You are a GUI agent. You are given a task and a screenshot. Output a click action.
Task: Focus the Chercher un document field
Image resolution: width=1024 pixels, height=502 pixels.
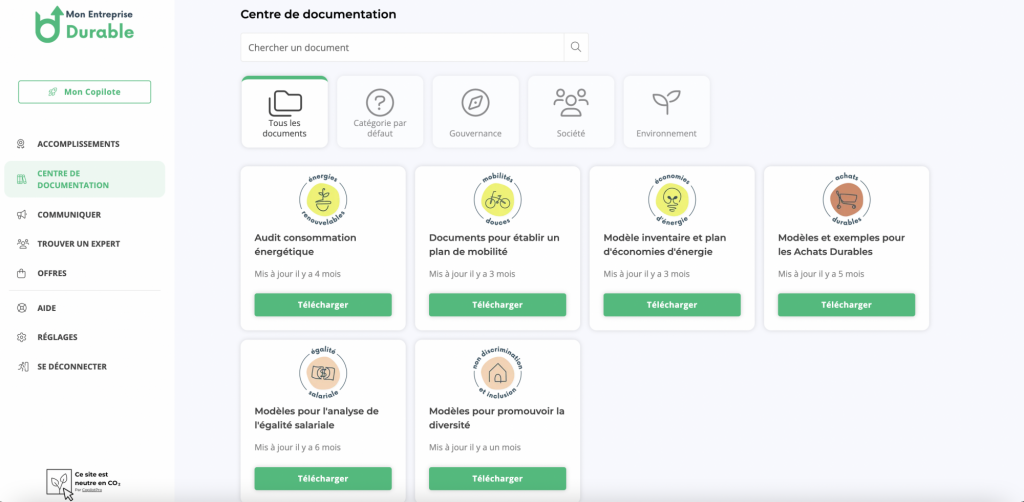tap(402, 47)
